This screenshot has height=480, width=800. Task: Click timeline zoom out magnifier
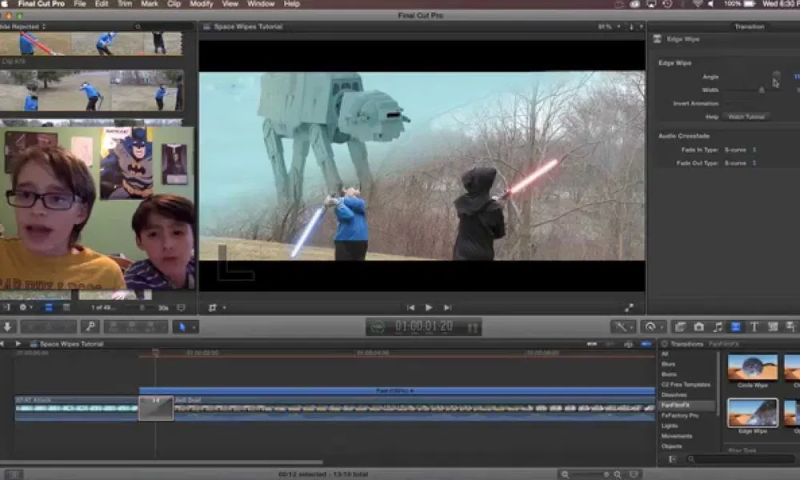click(565, 474)
